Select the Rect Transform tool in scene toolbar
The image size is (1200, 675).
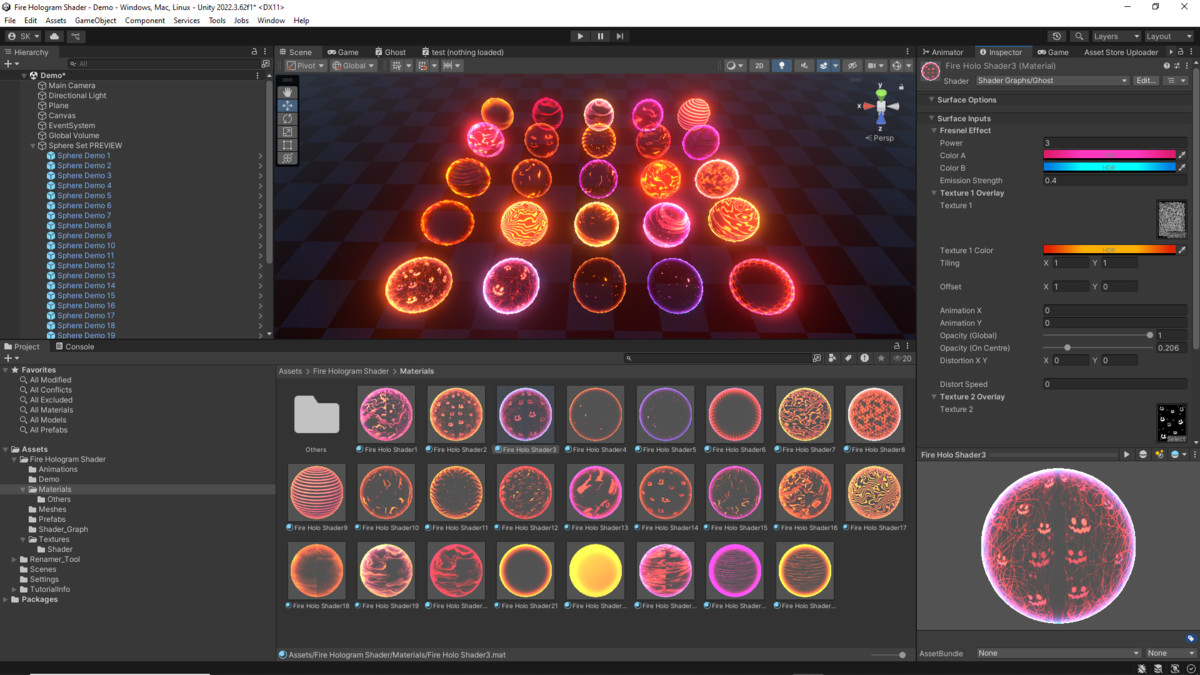tap(287, 142)
